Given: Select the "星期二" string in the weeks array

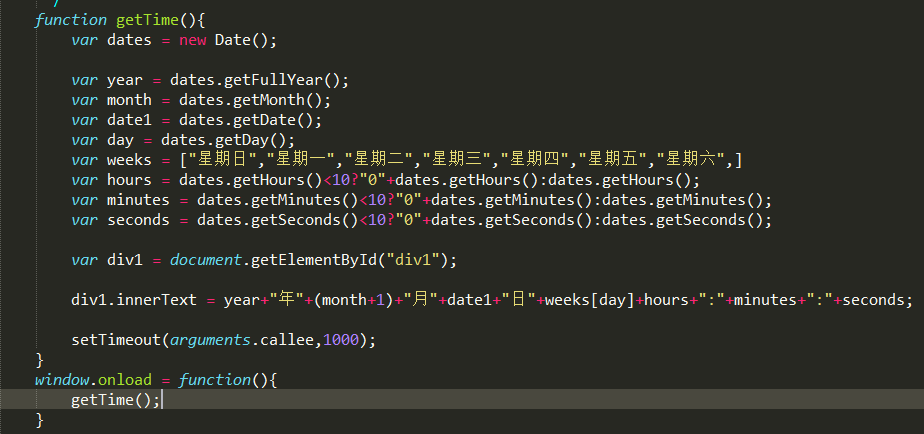Looking at the screenshot, I should click(380, 160).
